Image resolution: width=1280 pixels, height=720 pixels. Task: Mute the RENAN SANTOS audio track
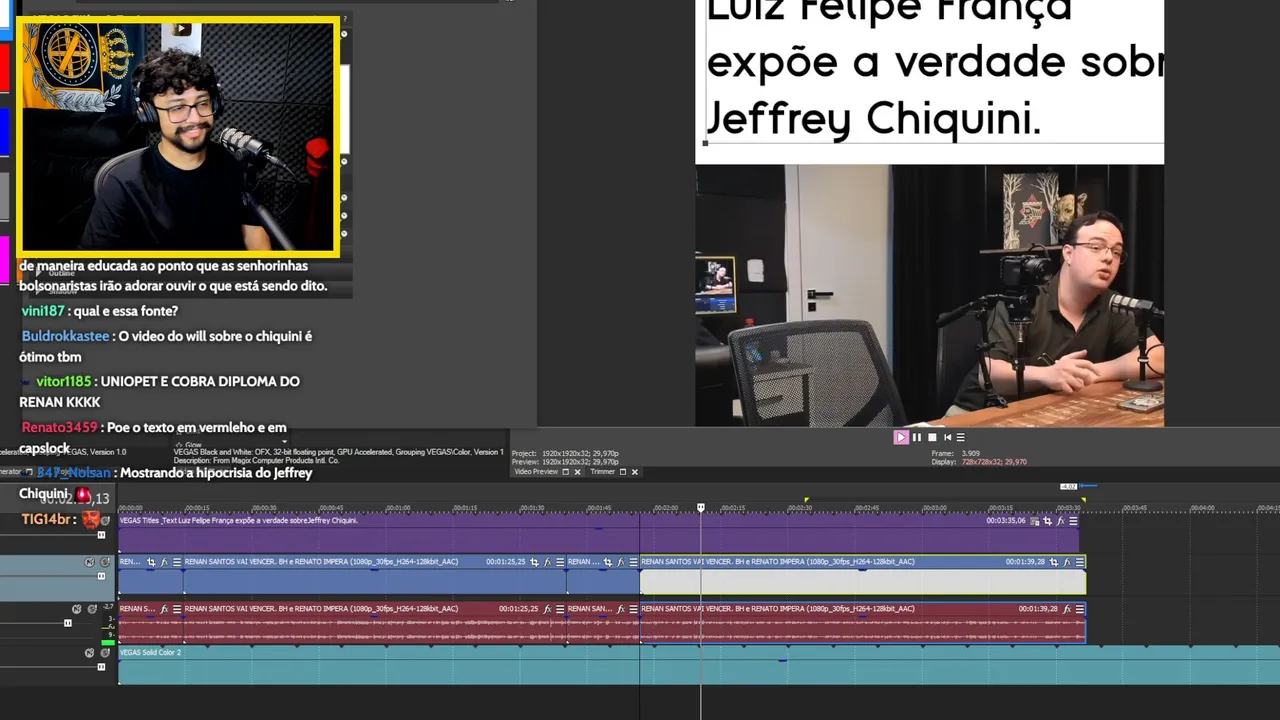[77, 609]
